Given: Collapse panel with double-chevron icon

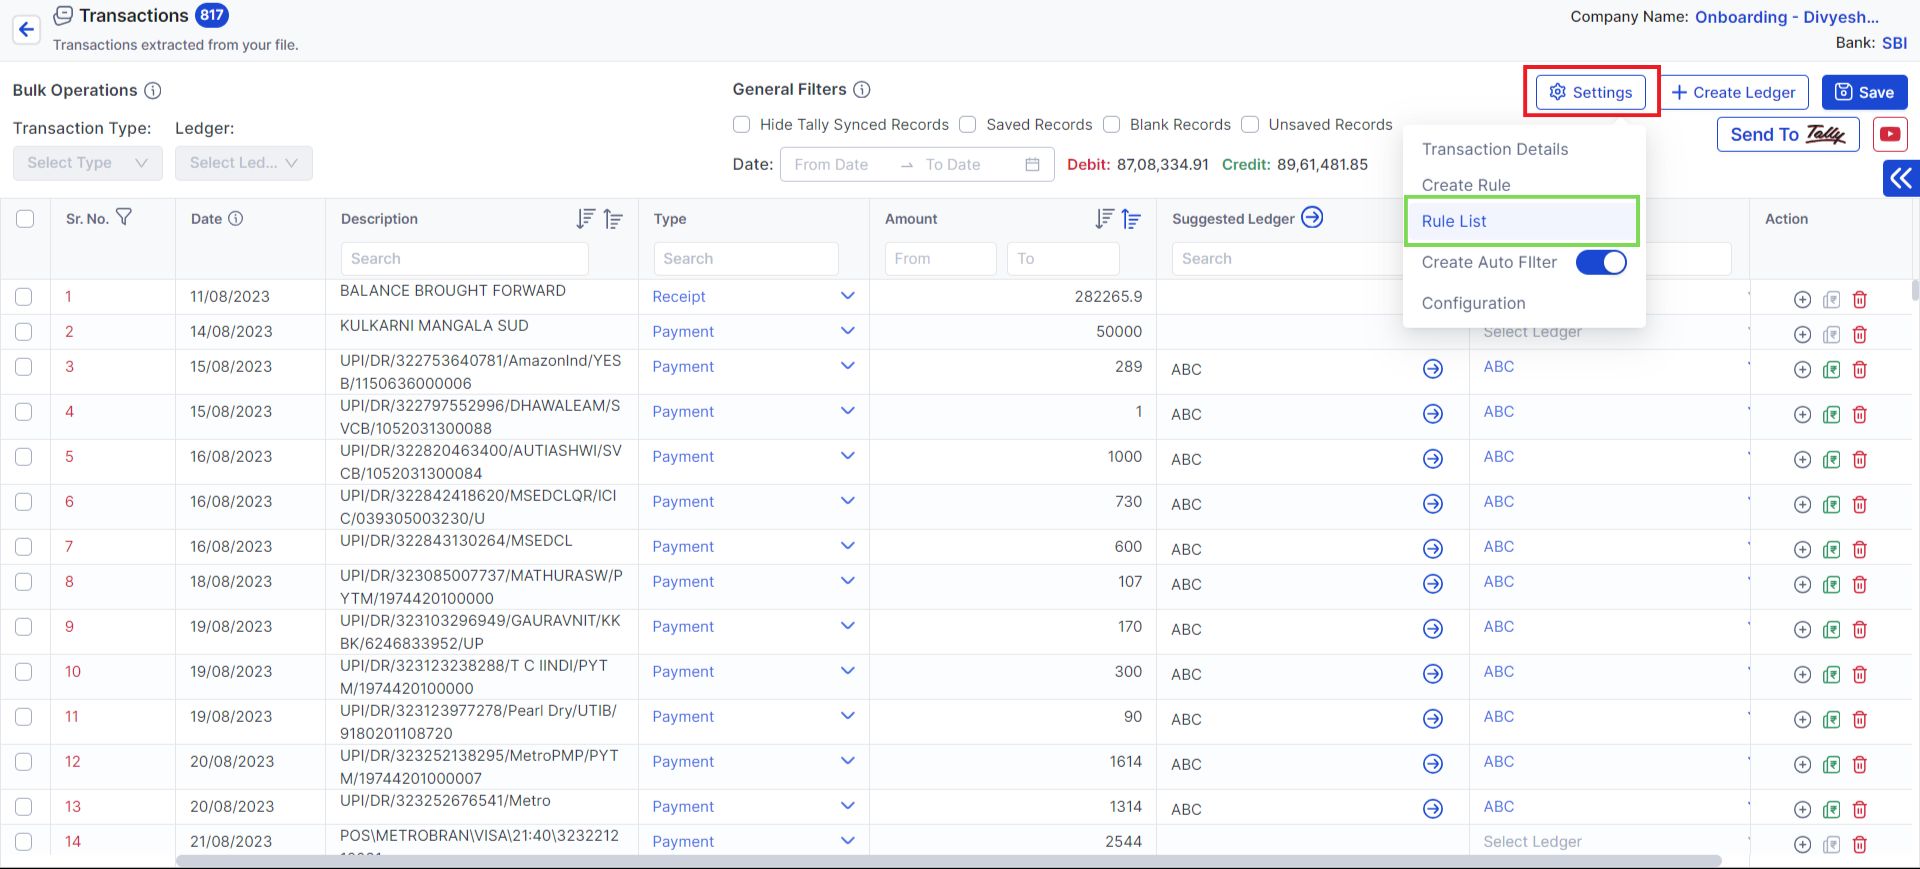Looking at the screenshot, I should click(x=1901, y=179).
